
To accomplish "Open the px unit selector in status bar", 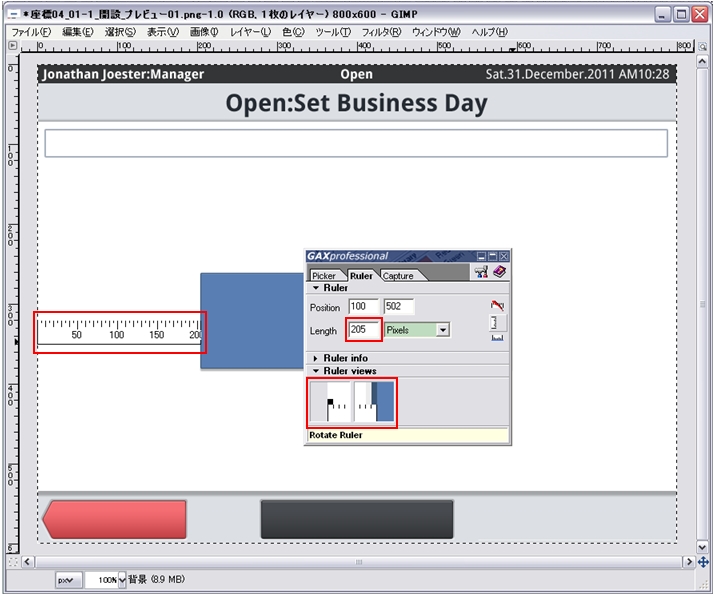I will [67, 580].
